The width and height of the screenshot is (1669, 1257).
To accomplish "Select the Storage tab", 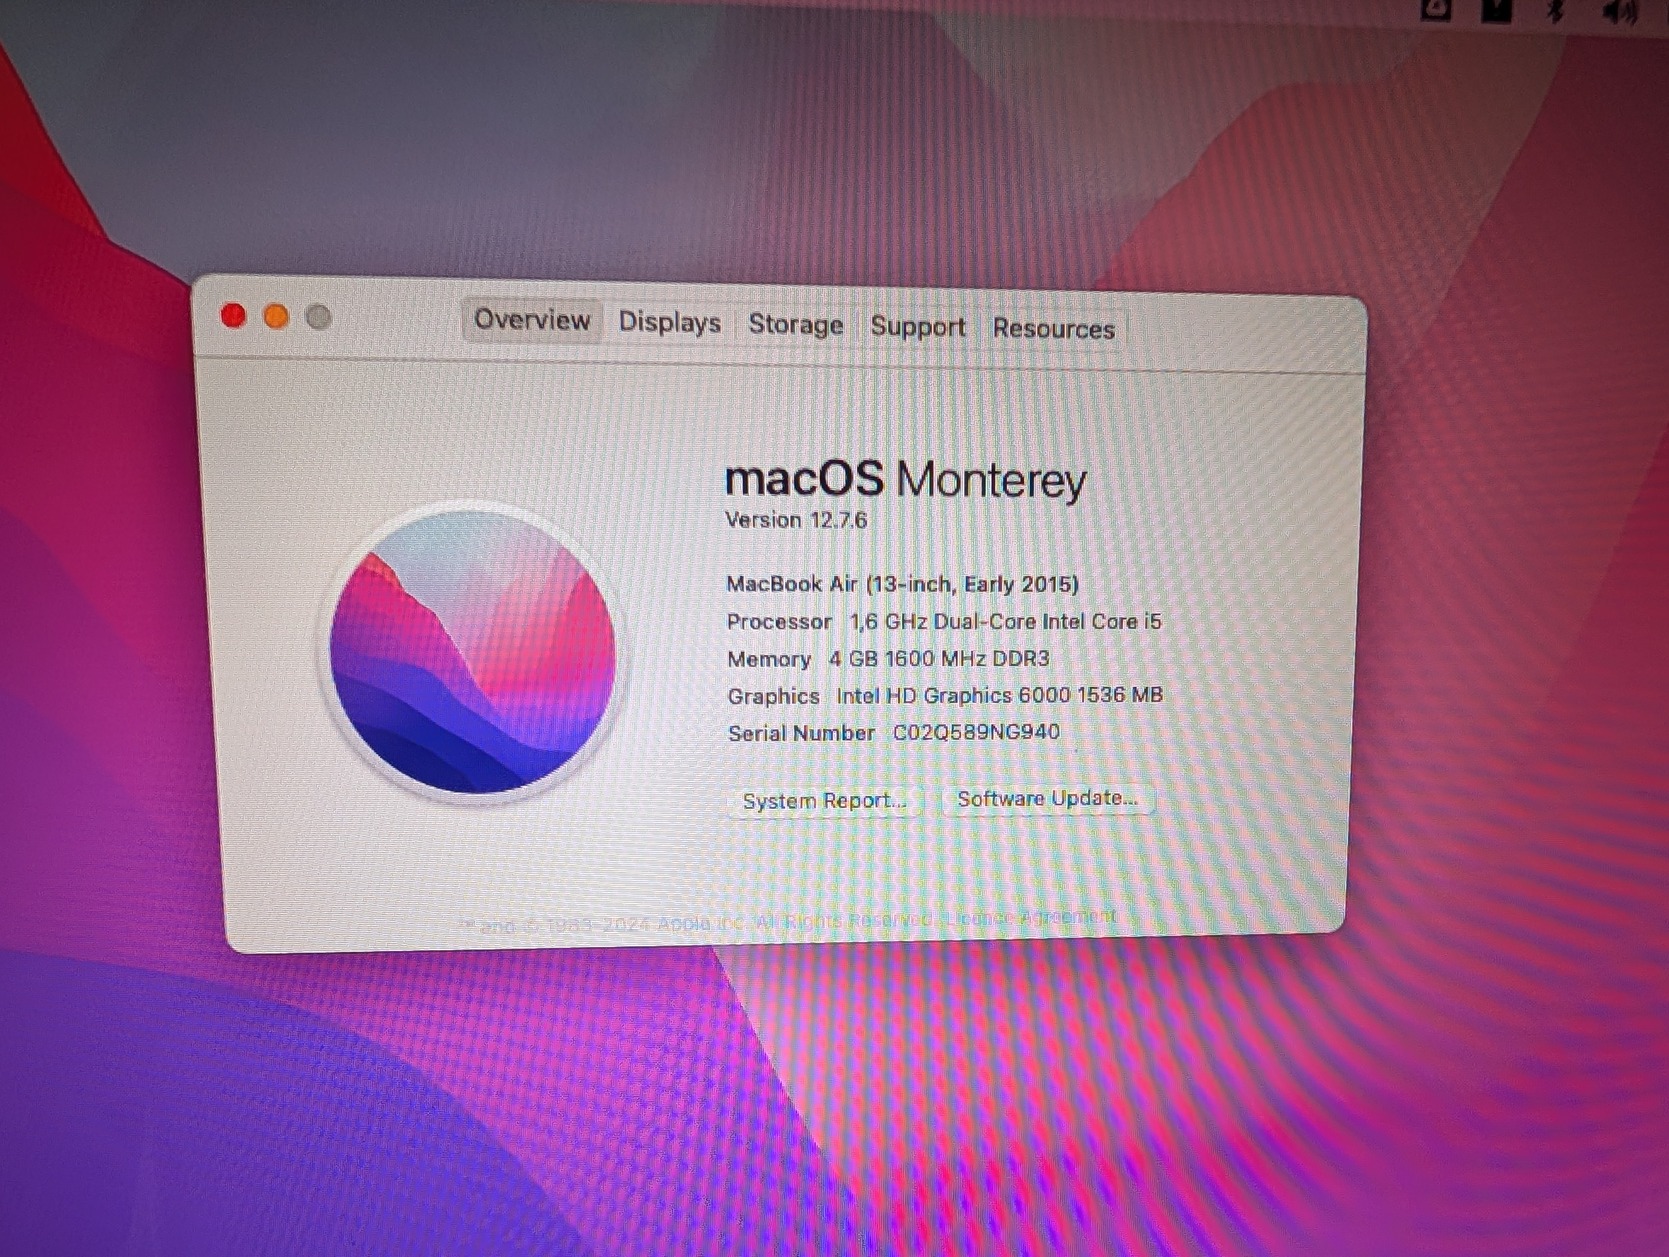I will point(795,325).
